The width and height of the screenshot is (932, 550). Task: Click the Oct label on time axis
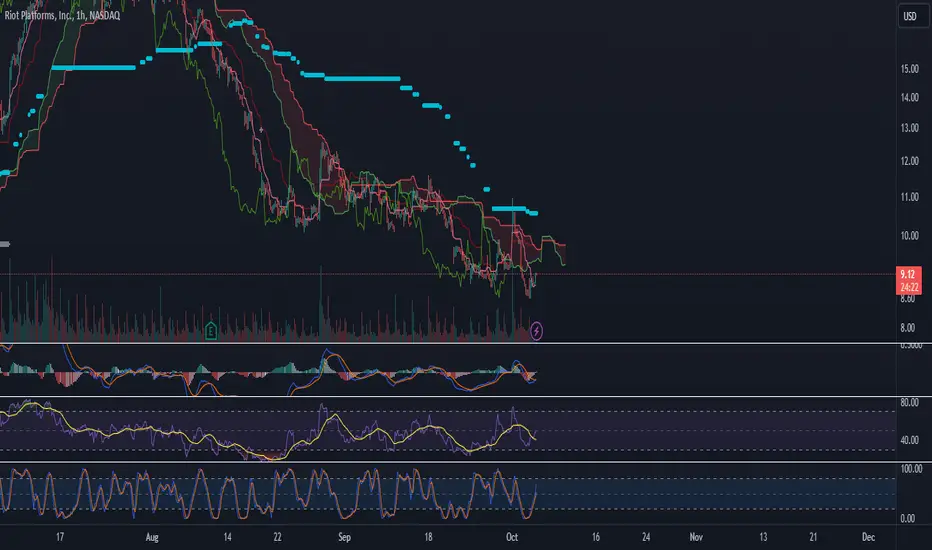click(512, 538)
